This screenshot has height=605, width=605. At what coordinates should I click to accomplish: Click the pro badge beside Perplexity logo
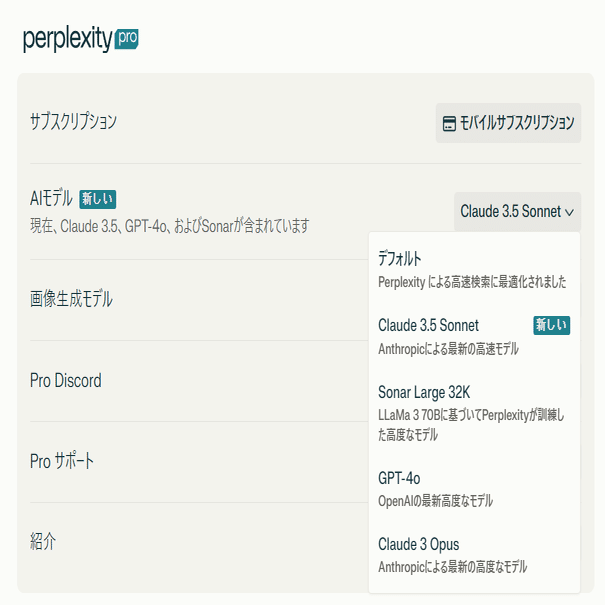pyautogui.click(x=127, y=39)
